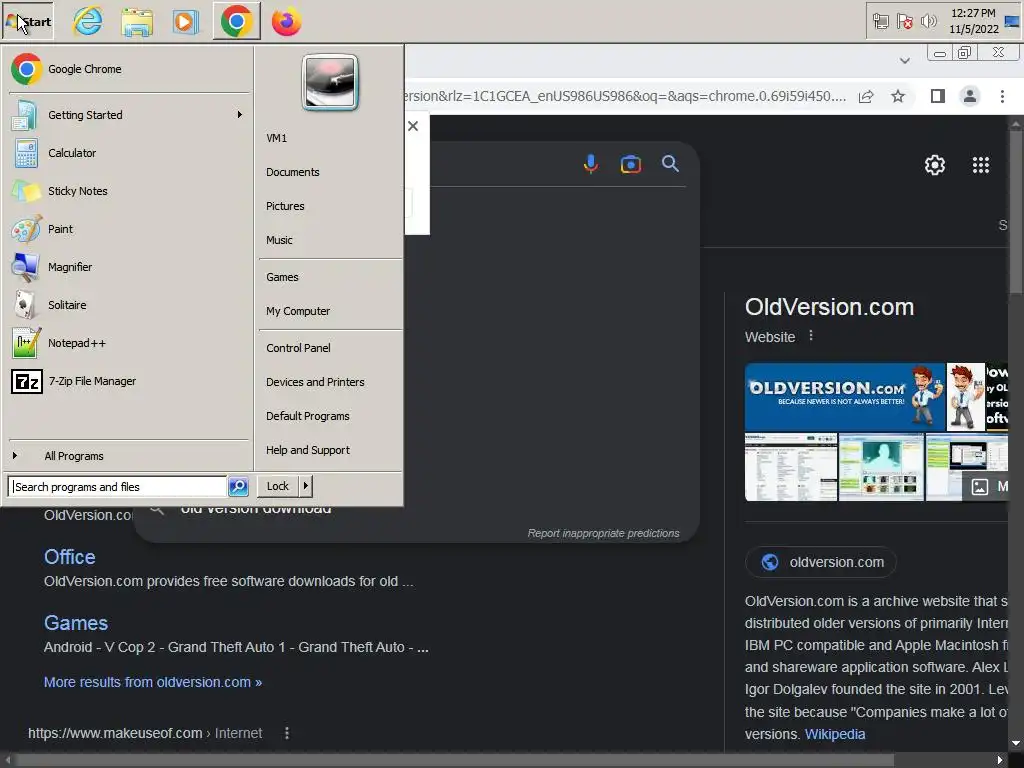Open Sticky Notes

pos(128,191)
